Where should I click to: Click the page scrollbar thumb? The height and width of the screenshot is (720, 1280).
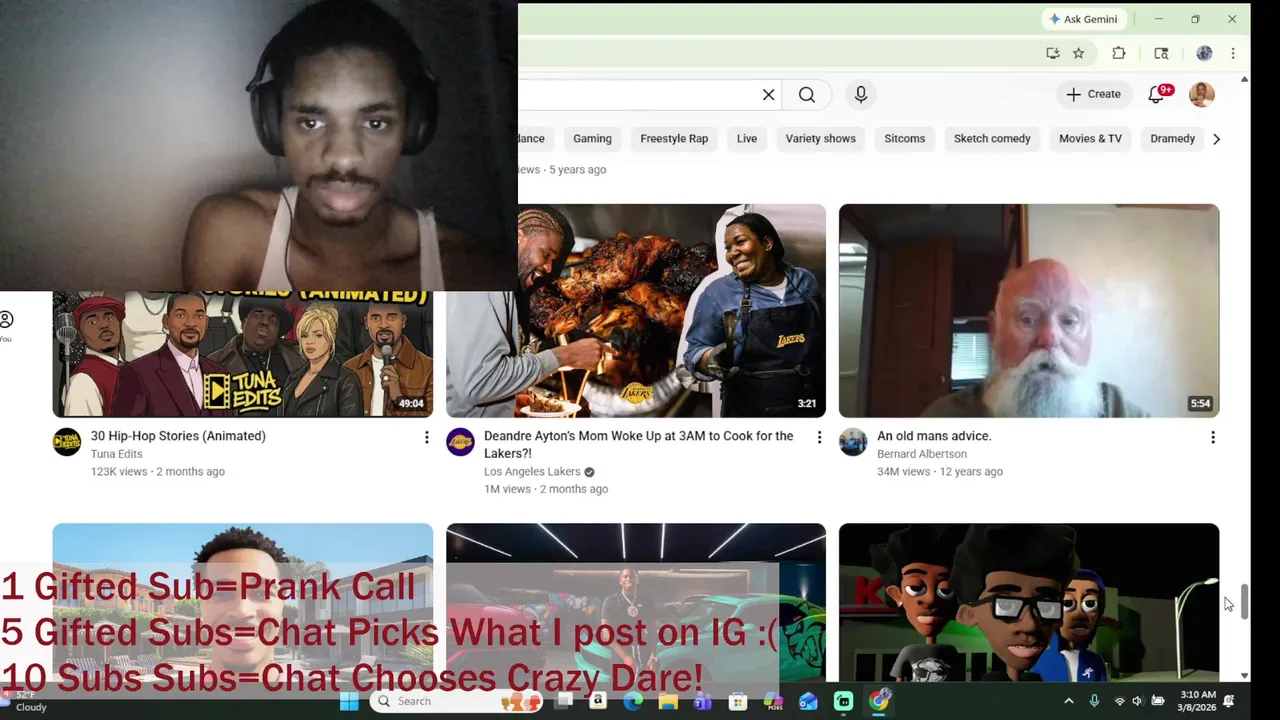tap(1244, 603)
